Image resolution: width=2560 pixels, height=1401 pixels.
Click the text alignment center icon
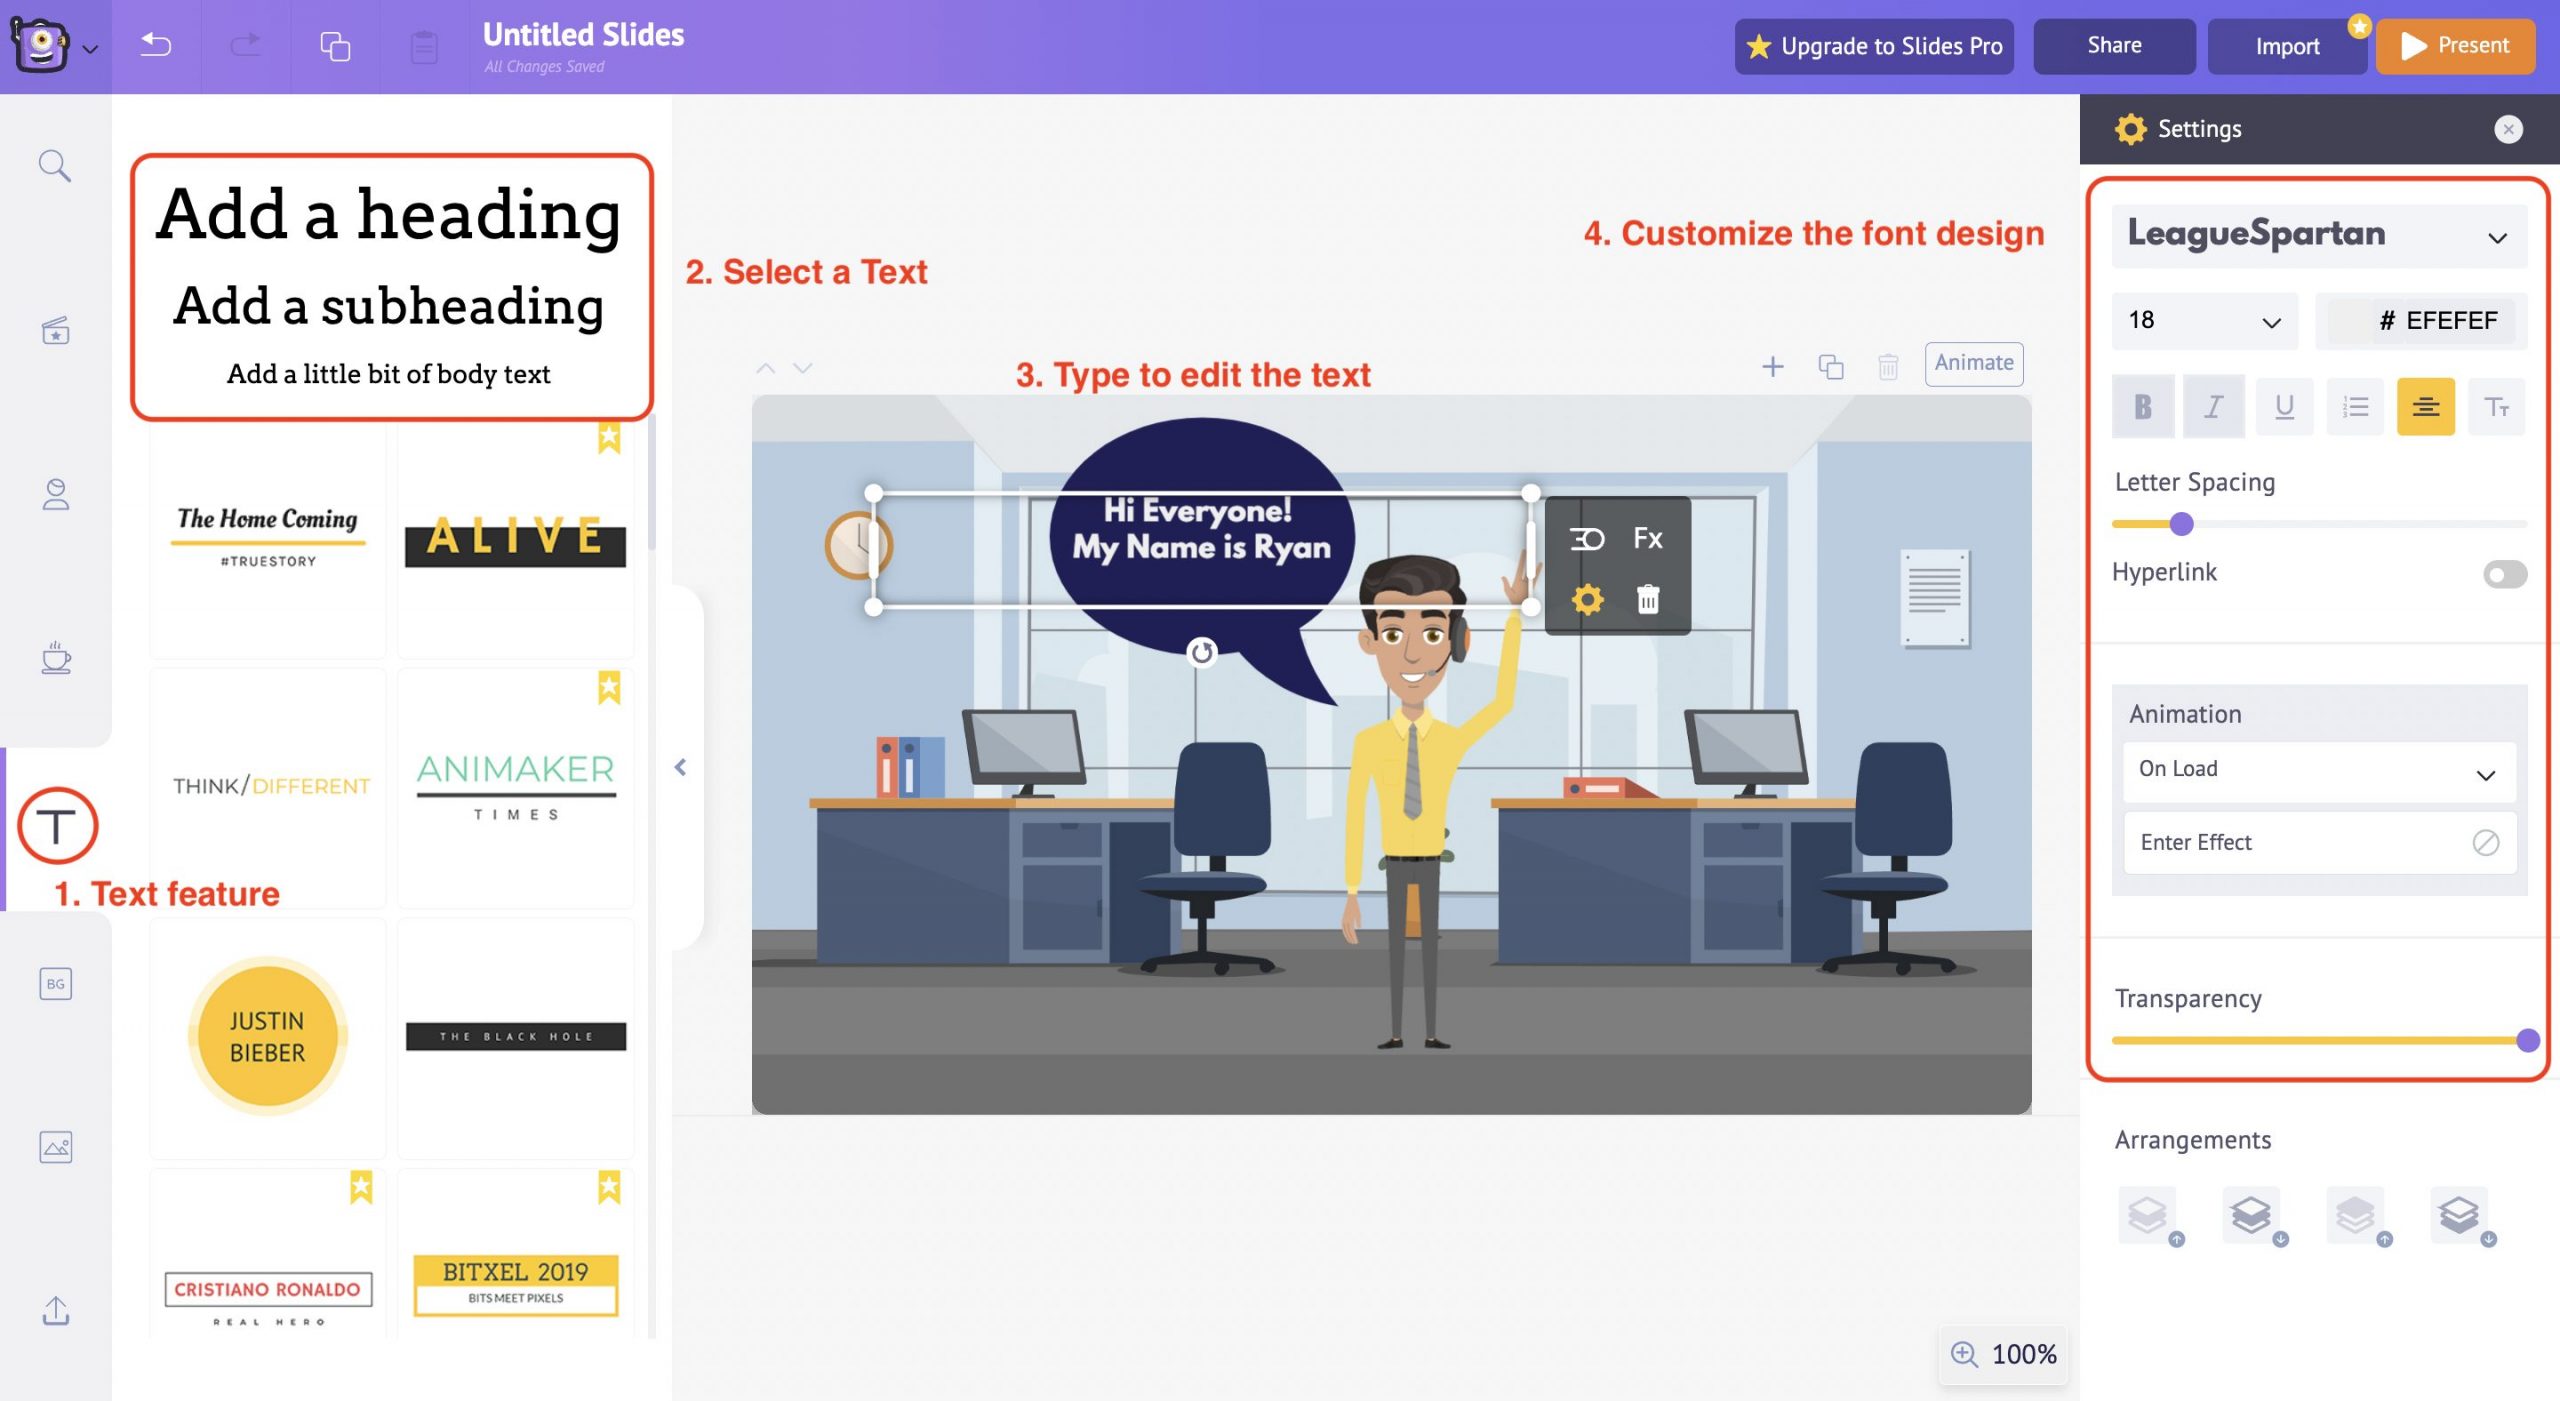[2424, 404]
